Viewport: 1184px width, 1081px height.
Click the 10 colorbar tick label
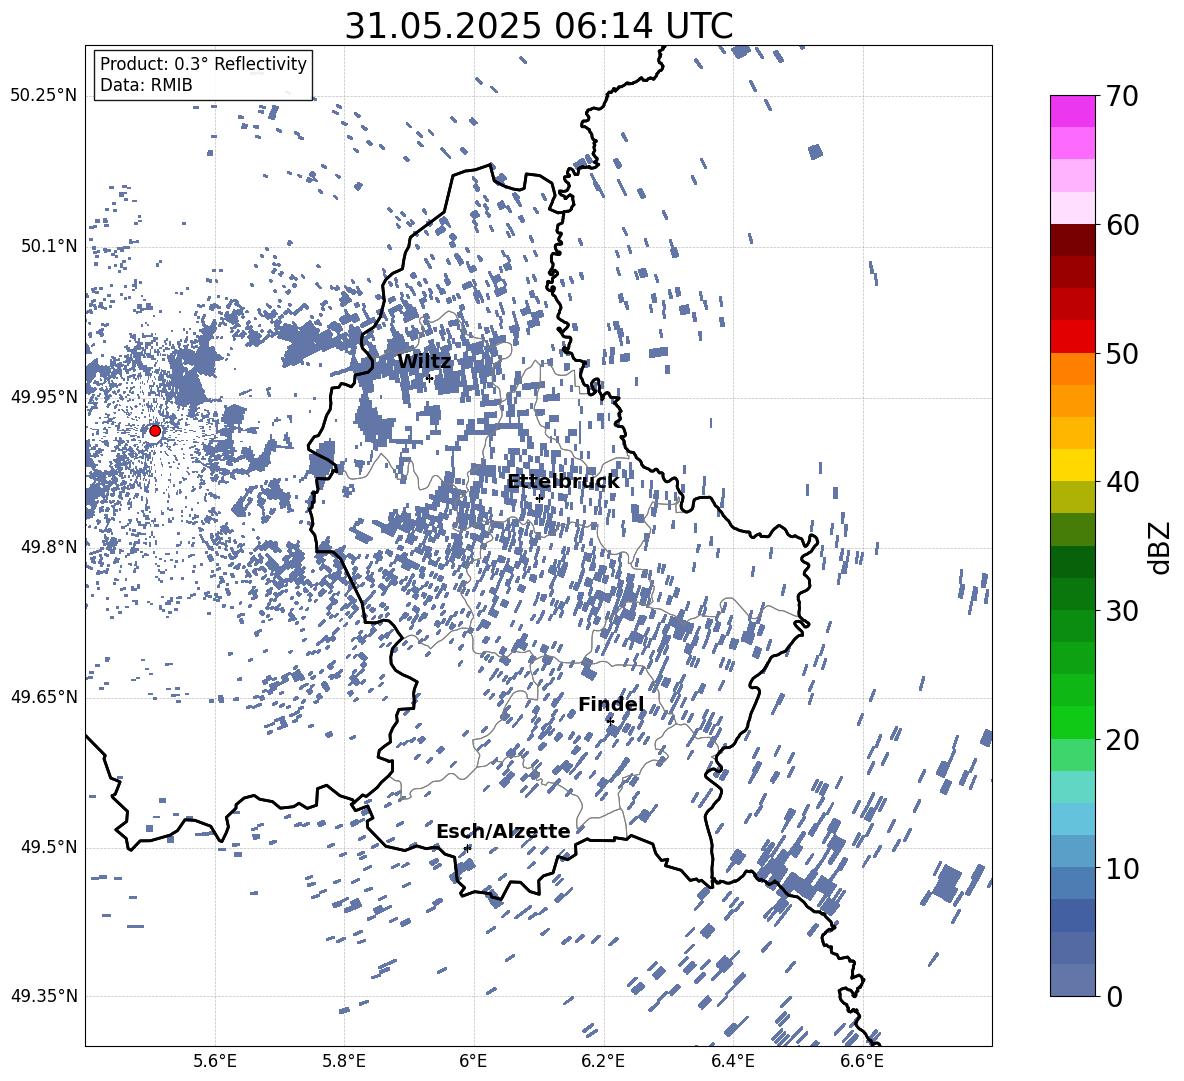(1122, 868)
